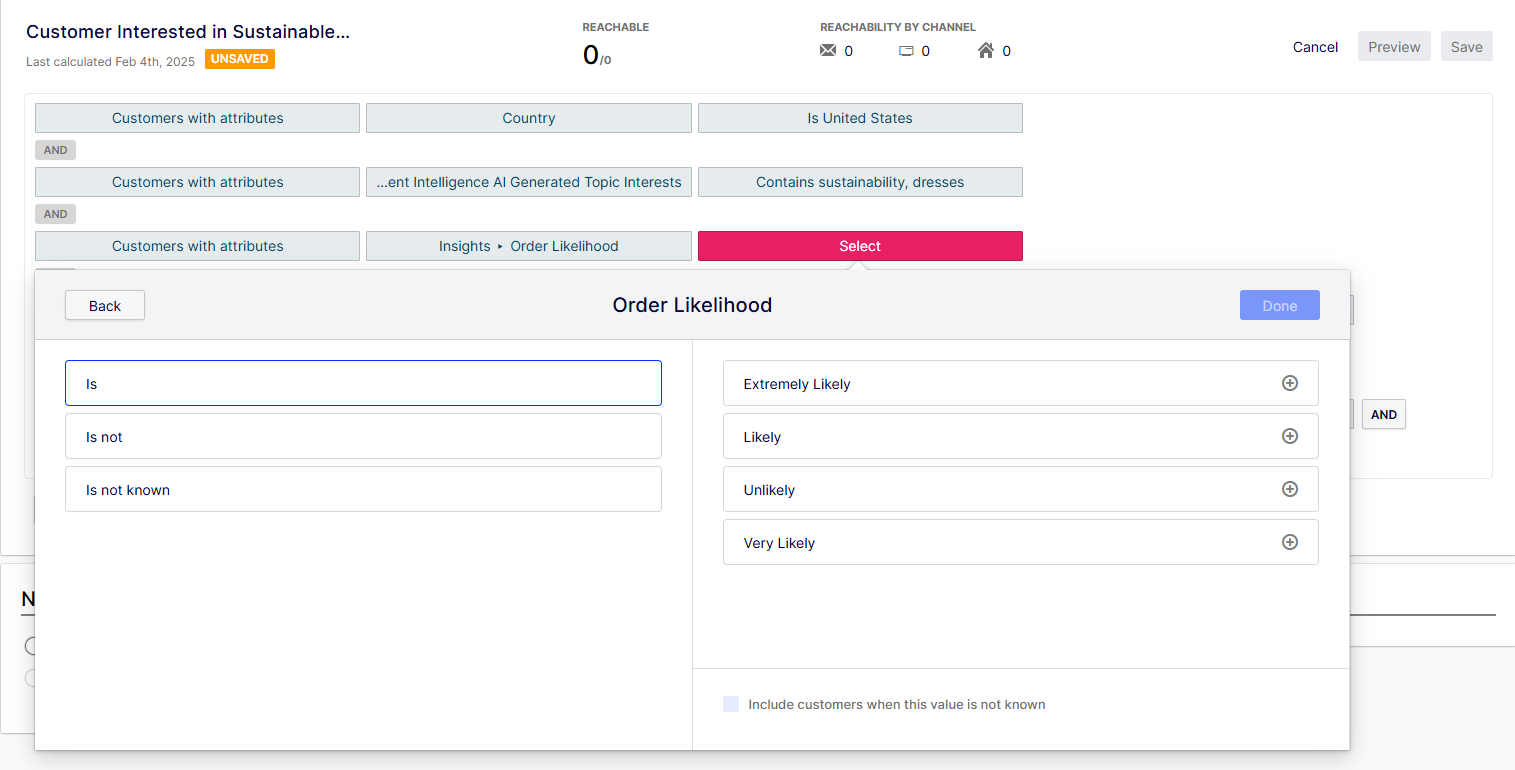This screenshot has height=770, width=1515.
Task: Click the segment title 'Customer Interested in Sustainable...'
Action: (188, 31)
